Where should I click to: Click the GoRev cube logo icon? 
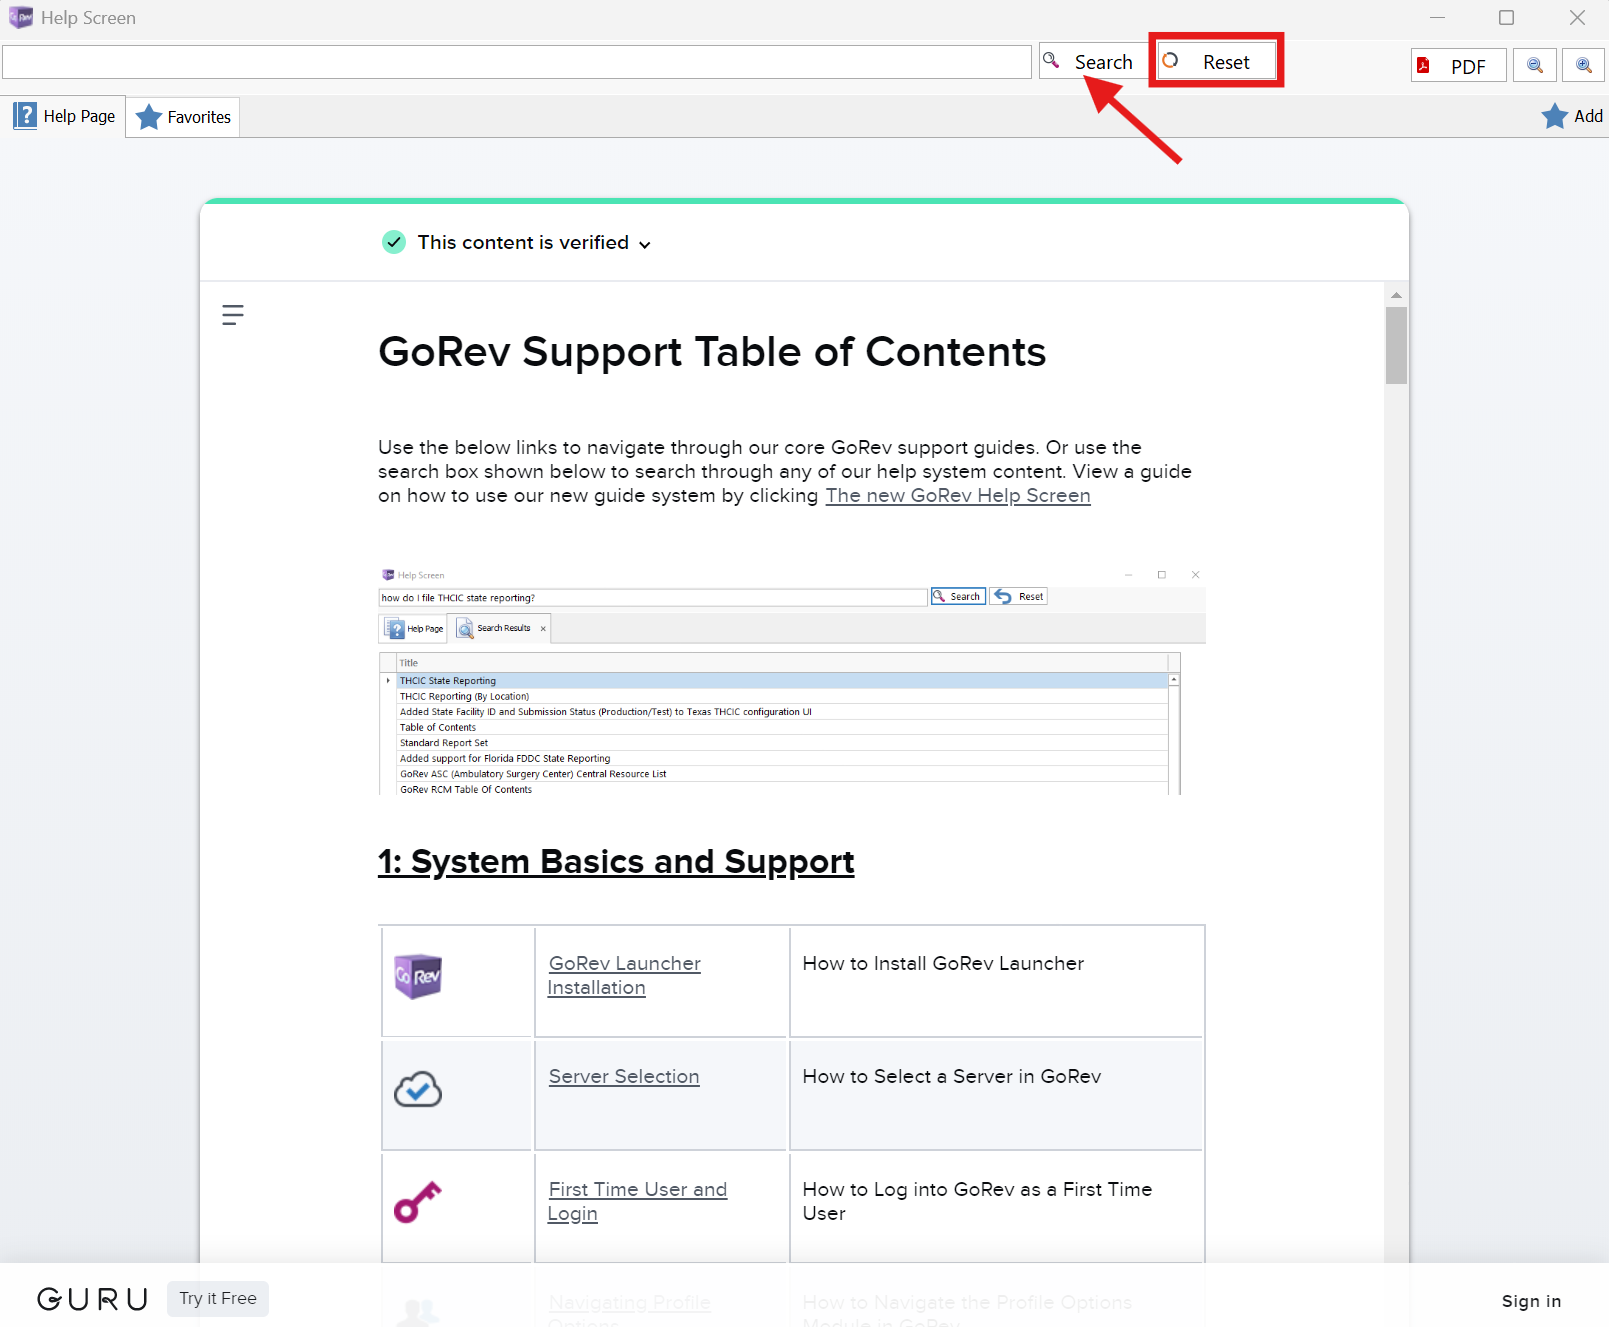click(418, 976)
